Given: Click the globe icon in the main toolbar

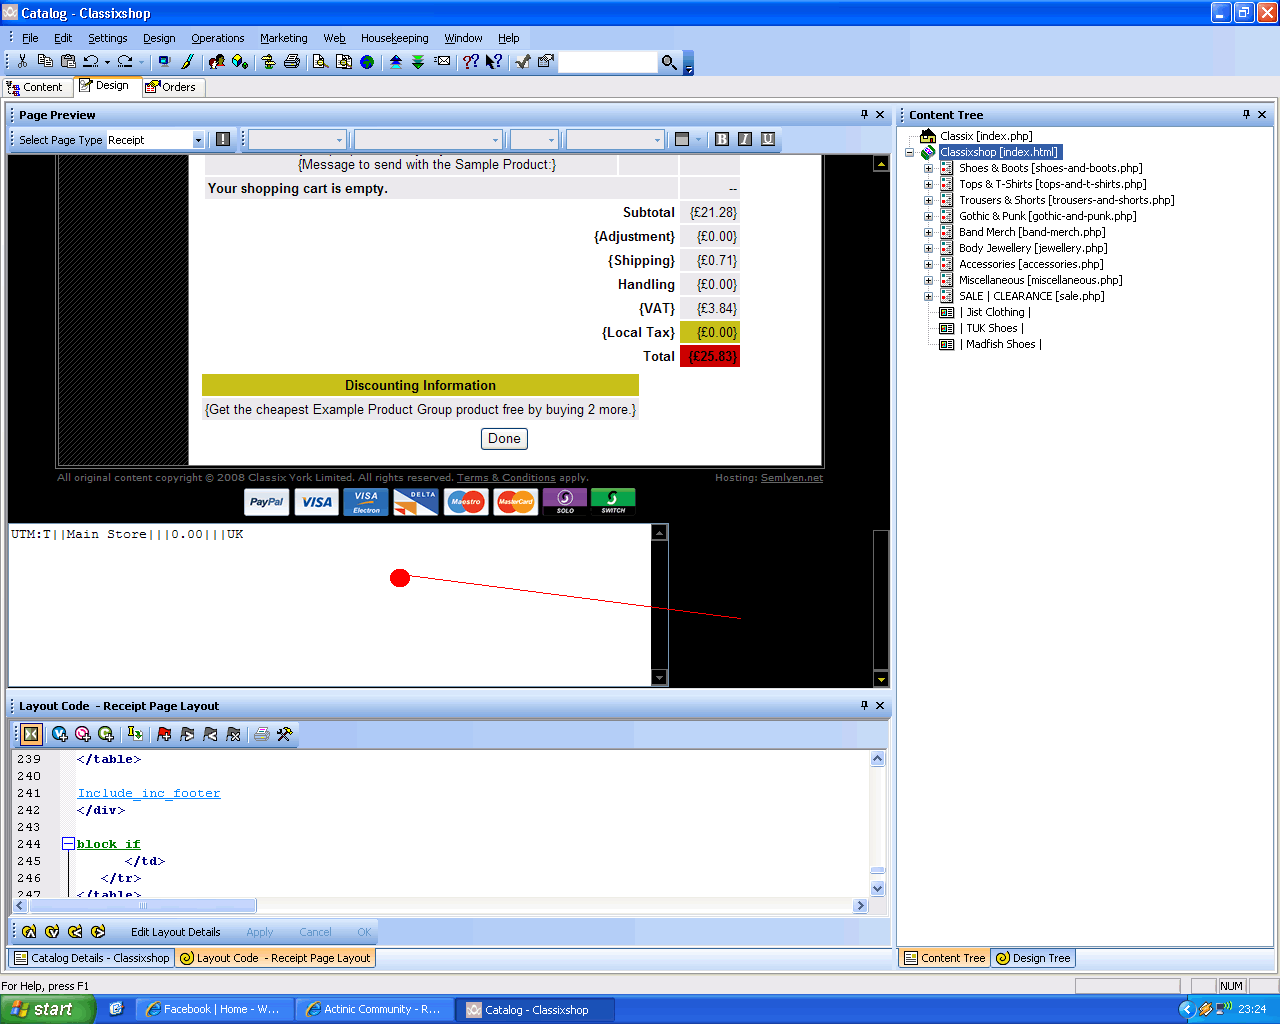Looking at the screenshot, I should pos(367,62).
